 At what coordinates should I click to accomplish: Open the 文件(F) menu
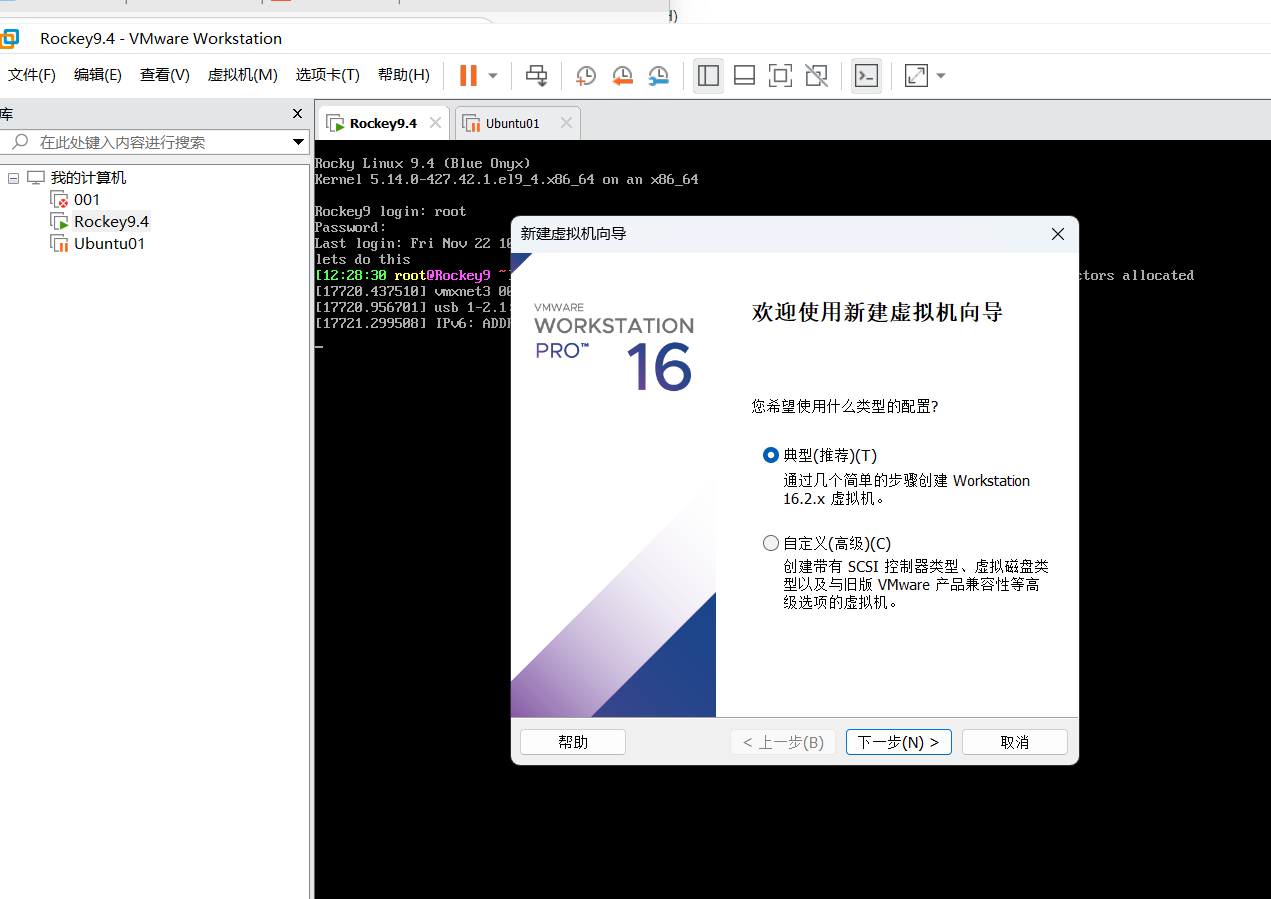pos(32,75)
